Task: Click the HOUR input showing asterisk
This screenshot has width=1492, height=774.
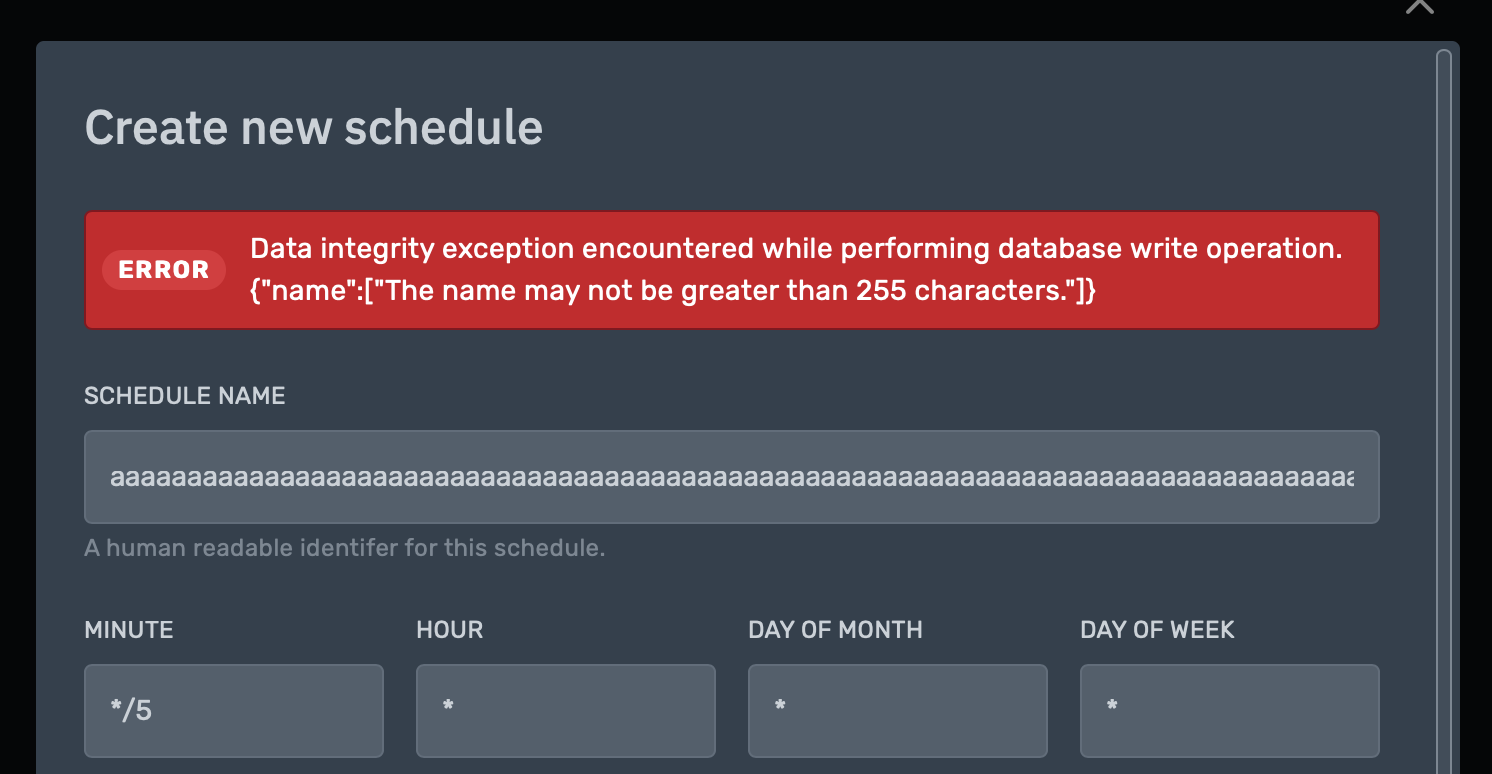Action: point(565,710)
